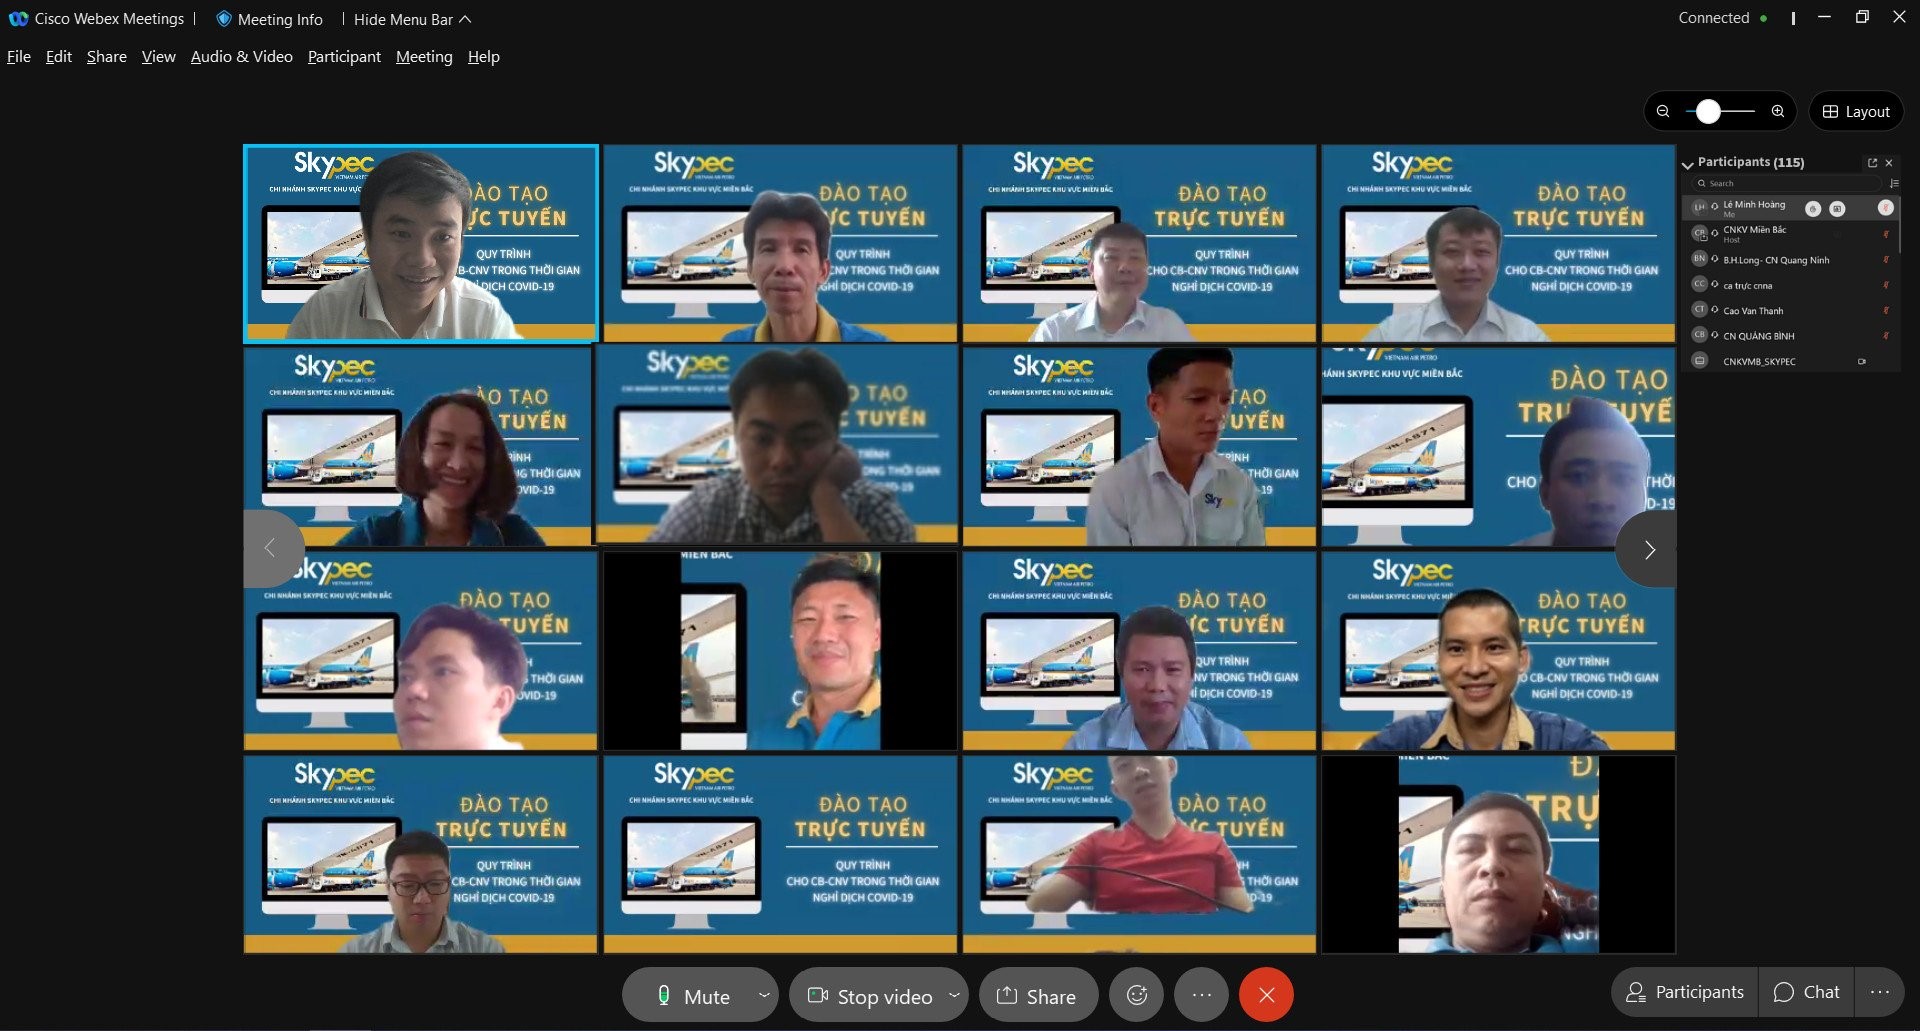Click the CC avatar icon
1920x1031 pixels.
[x=1699, y=284]
